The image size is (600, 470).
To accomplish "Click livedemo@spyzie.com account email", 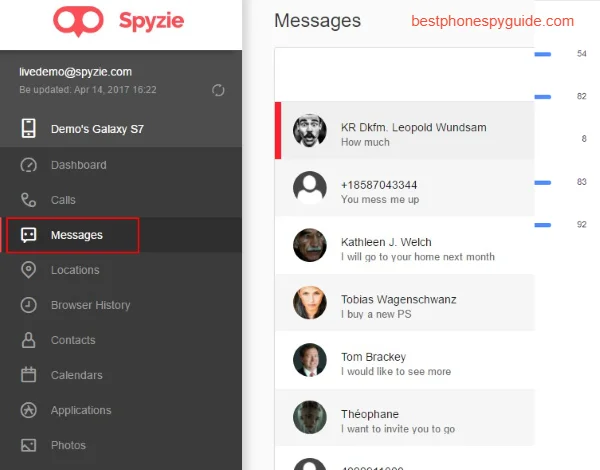I will point(75,72).
